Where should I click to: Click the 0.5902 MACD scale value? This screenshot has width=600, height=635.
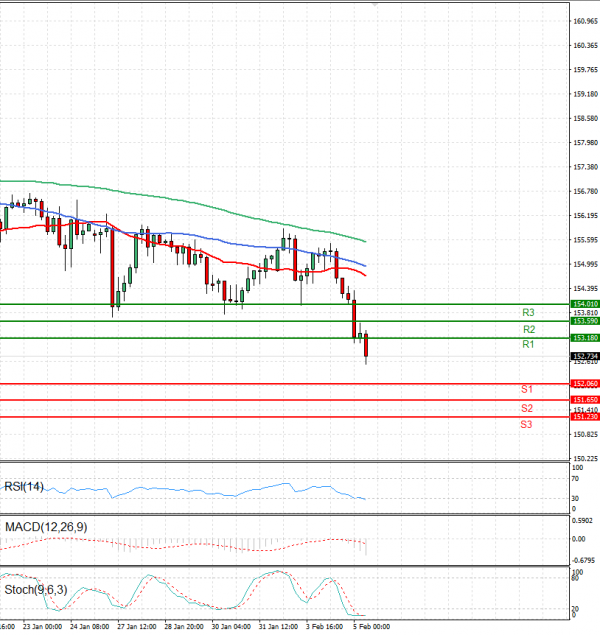click(582, 521)
